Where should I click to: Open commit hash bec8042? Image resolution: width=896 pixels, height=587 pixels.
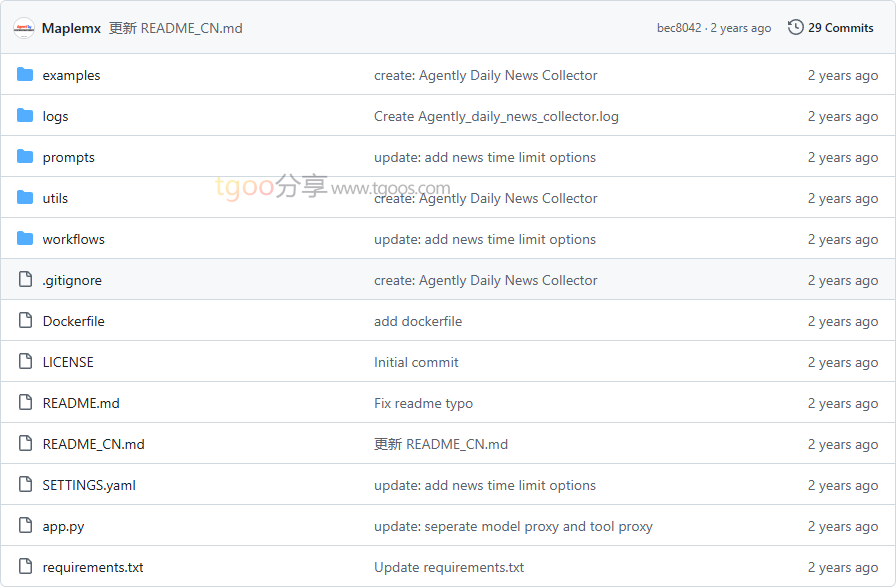coord(679,28)
